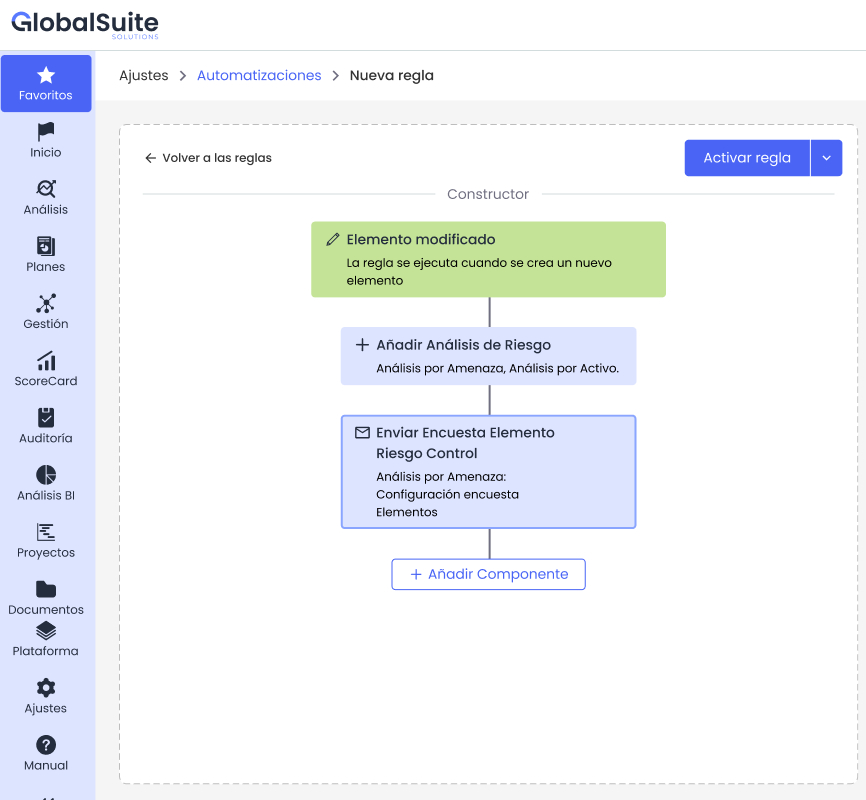
Task: Click the plus icon on Añadir Análisis de Riesgo
Action: point(362,345)
